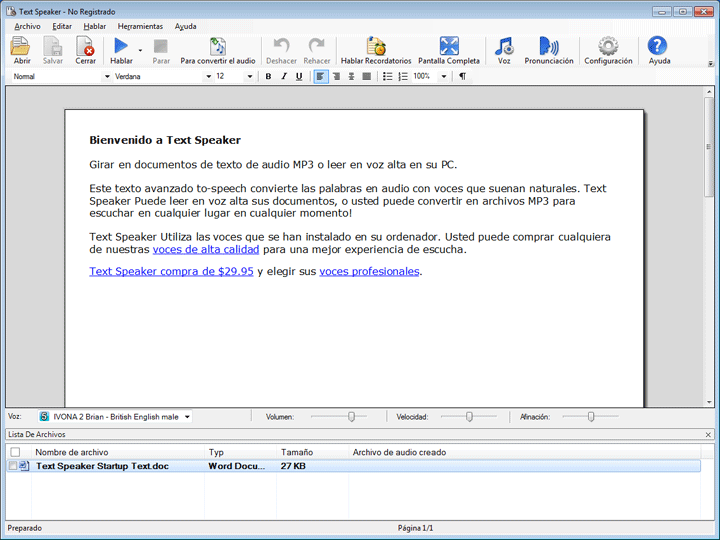Toggle bold text formatting
720x540 pixels.
pyautogui.click(x=268, y=76)
